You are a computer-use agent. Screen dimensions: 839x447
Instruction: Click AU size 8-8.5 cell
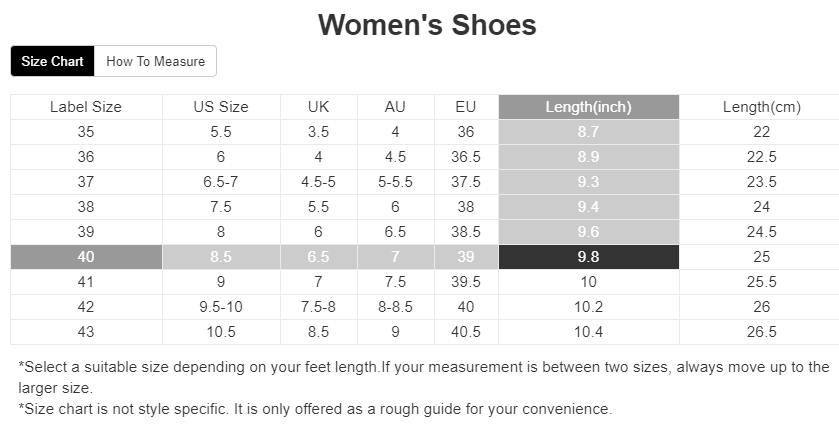point(395,307)
